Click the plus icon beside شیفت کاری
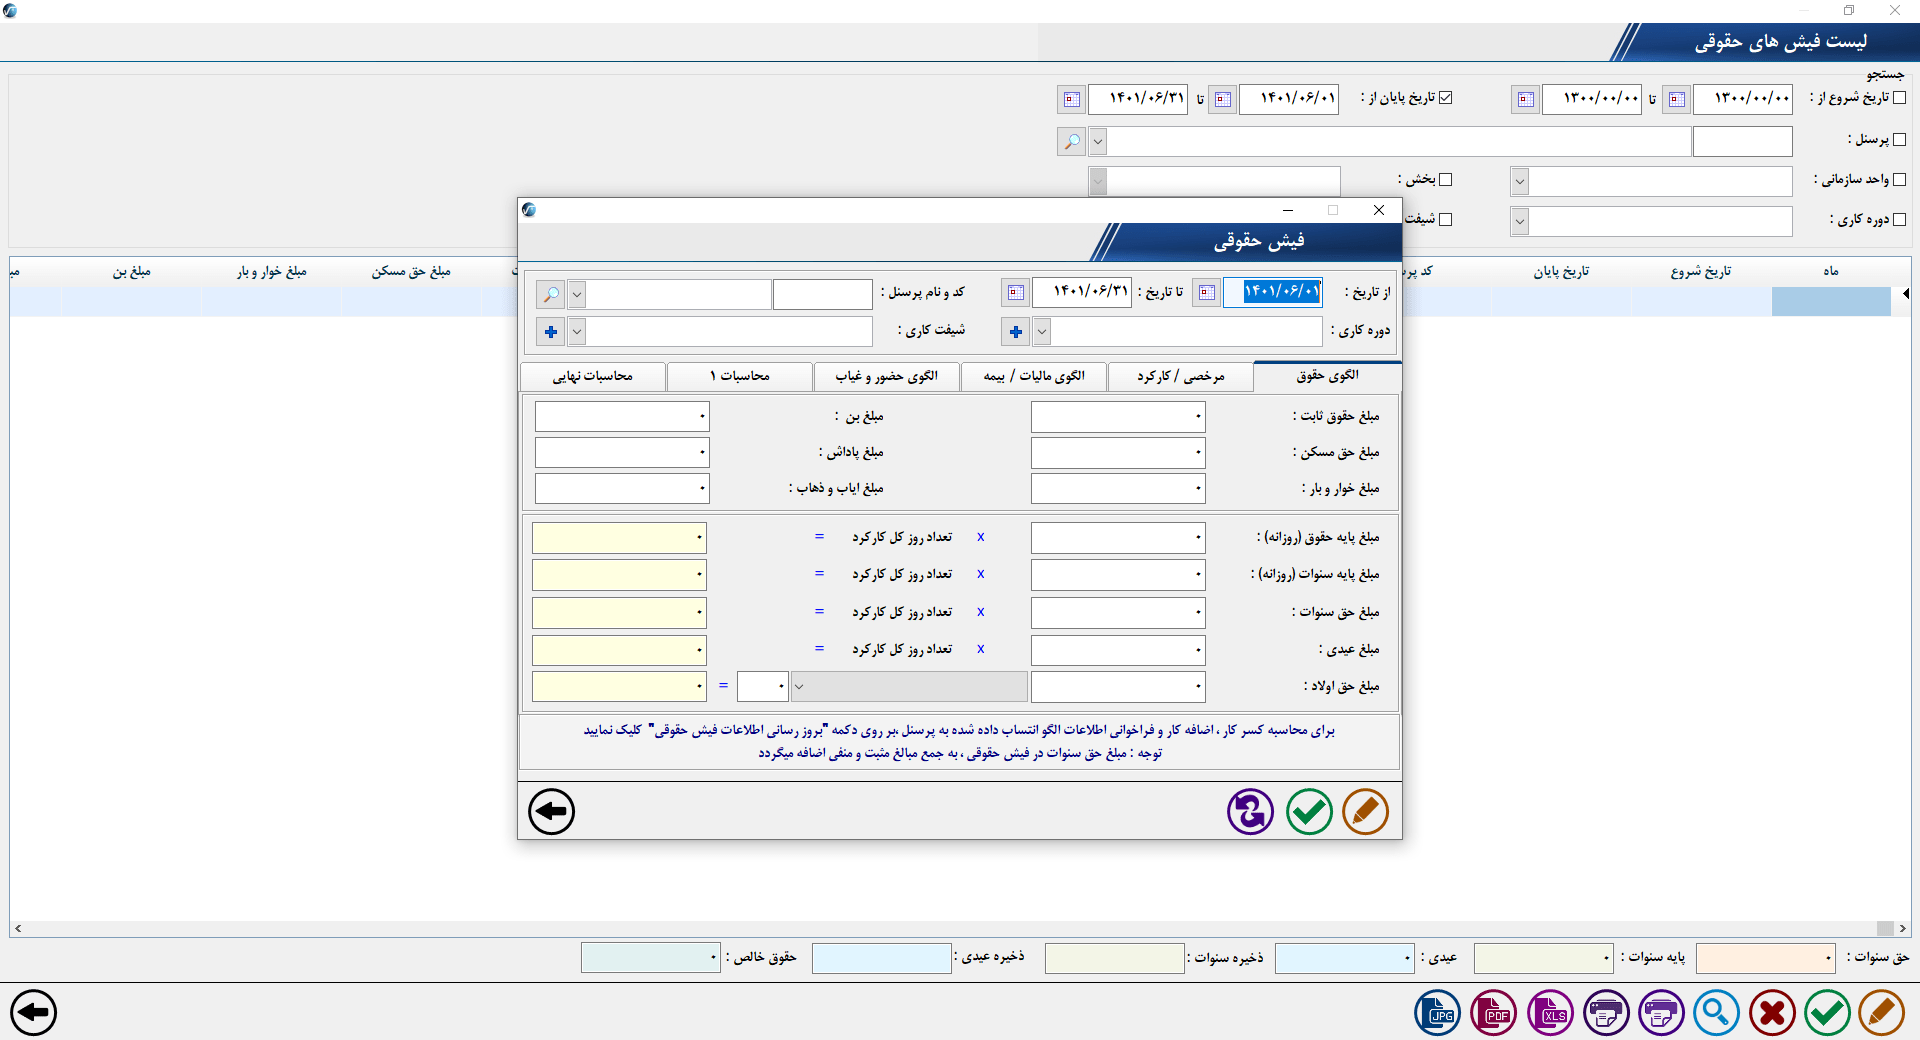 tap(550, 331)
